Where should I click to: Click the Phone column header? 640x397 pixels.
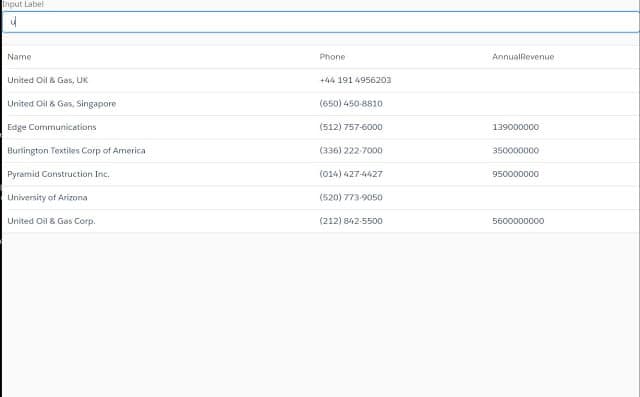click(x=332, y=57)
